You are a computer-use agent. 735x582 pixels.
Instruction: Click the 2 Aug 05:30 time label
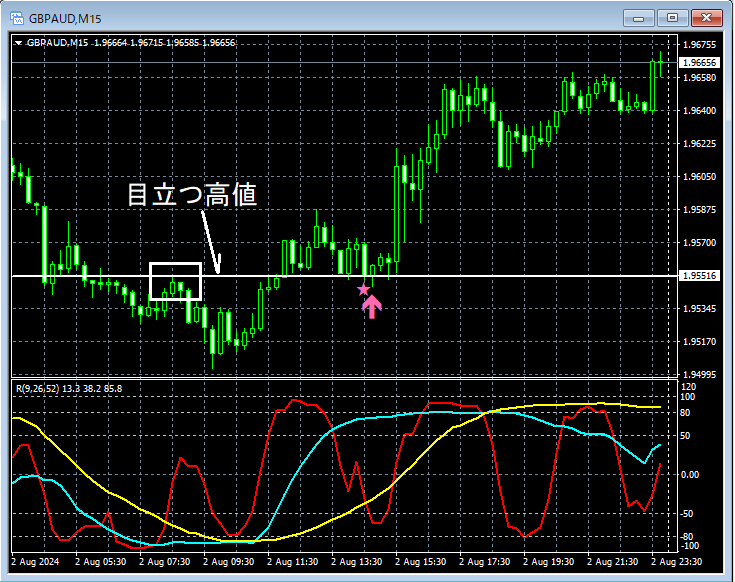[x=100, y=562]
